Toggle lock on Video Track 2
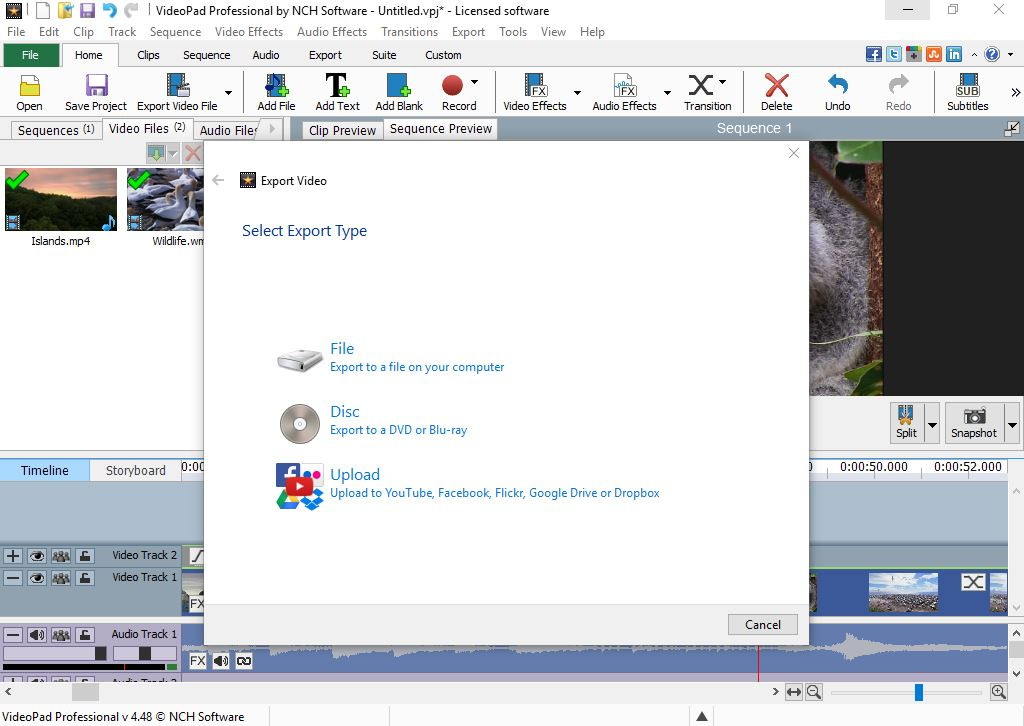The image size is (1024, 726). [85, 556]
